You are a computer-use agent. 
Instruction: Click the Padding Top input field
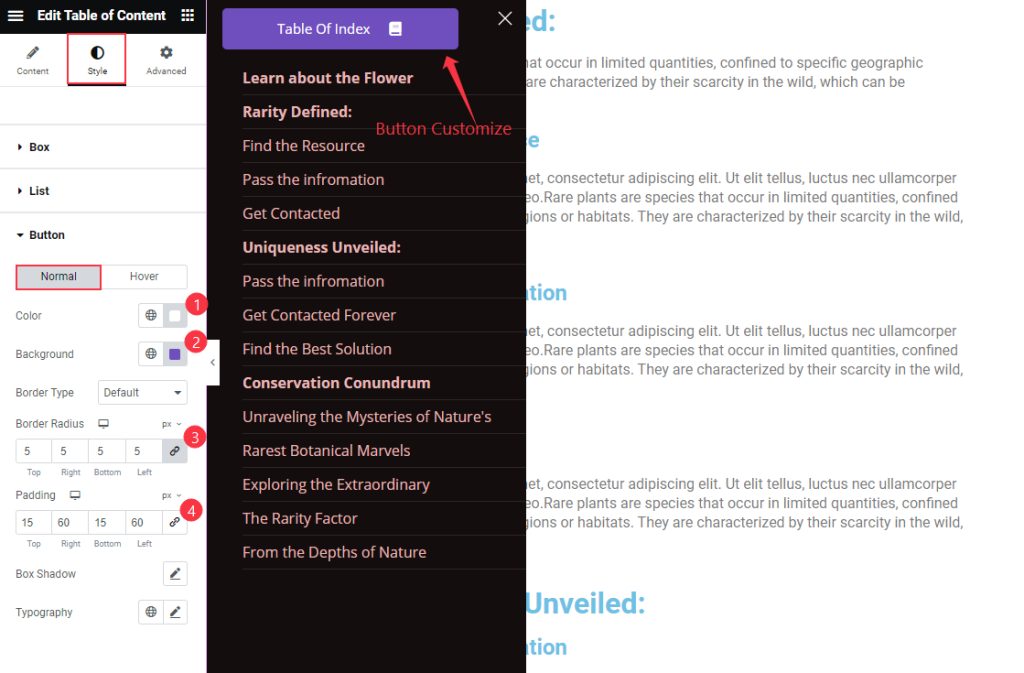pos(33,522)
